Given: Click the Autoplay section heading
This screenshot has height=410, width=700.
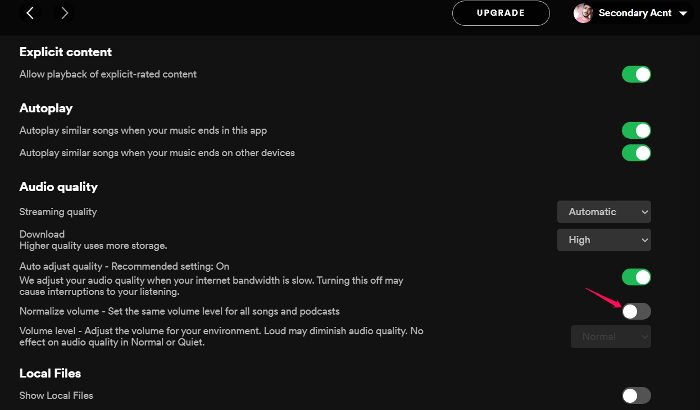Looking at the screenshot, I should coord(46,108).
